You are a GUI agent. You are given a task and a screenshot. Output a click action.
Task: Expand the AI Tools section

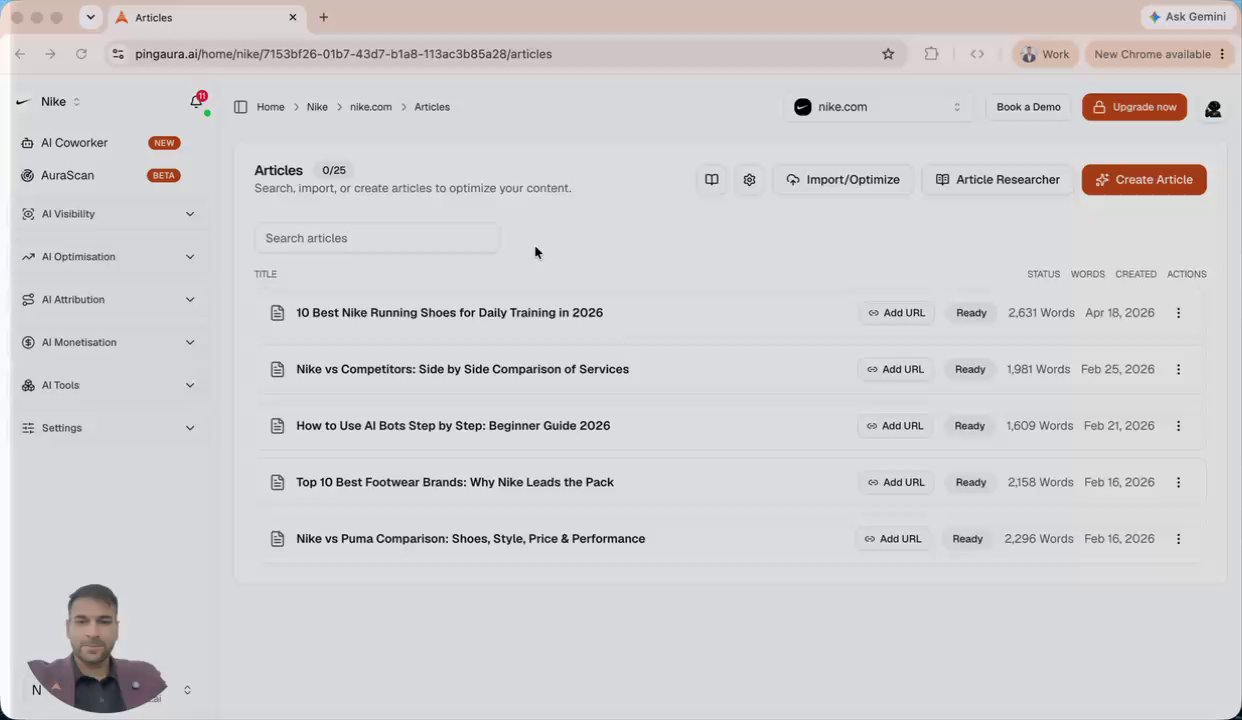(x=108, y=385)
